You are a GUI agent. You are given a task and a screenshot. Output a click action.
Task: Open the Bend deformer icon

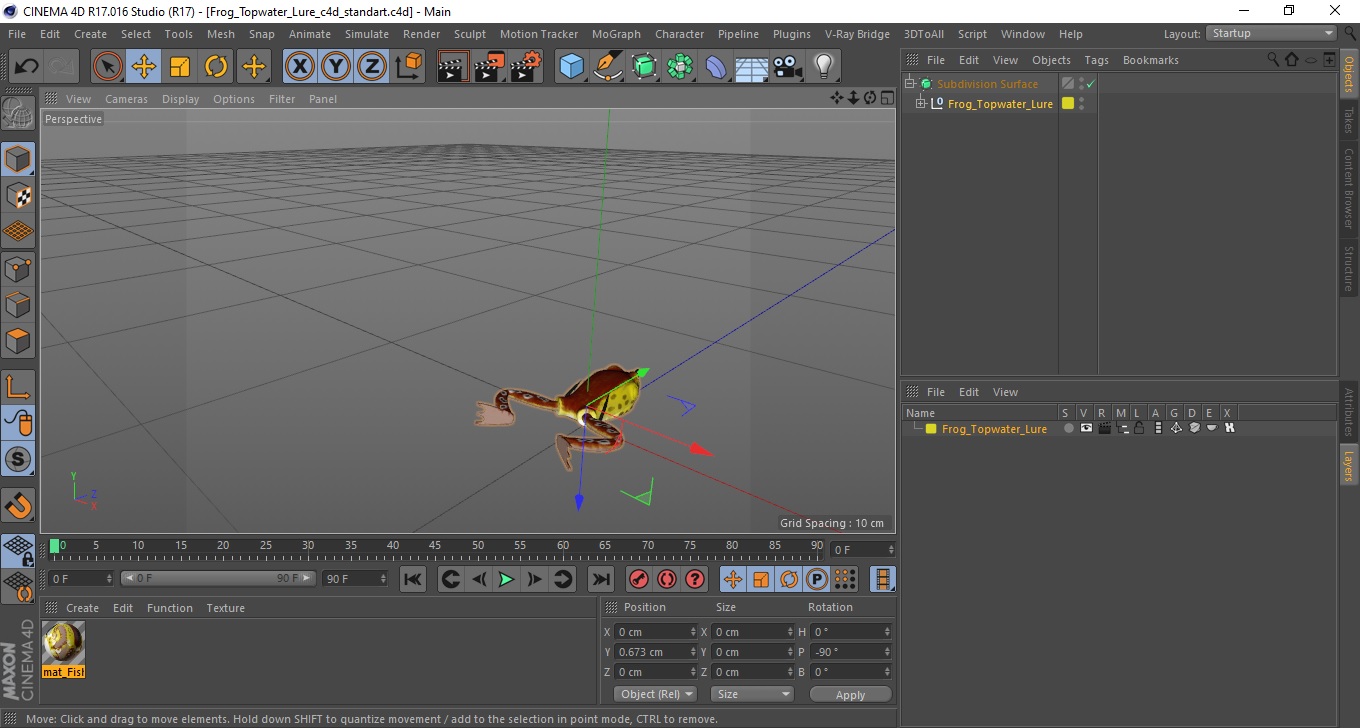[716, 67]
